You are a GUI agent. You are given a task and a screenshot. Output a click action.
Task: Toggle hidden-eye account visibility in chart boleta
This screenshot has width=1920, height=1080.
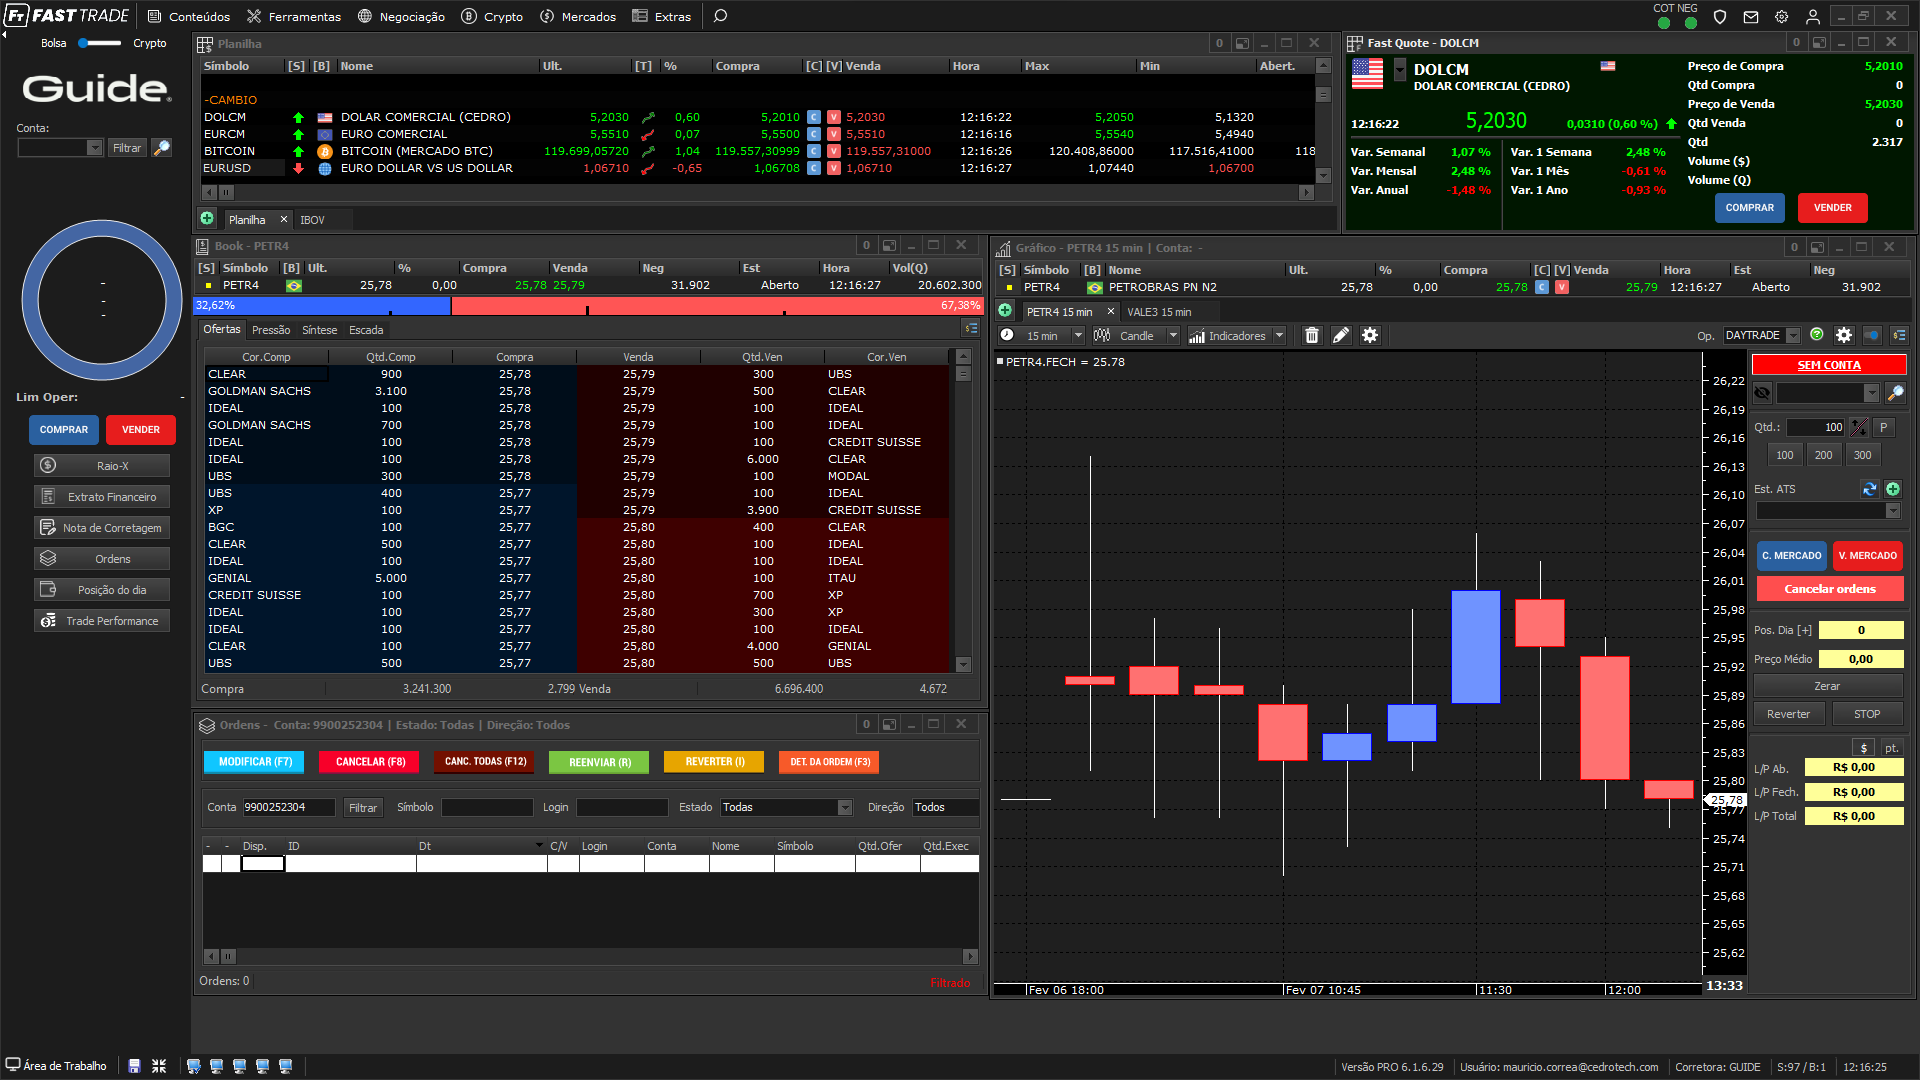coord(1763,393)
